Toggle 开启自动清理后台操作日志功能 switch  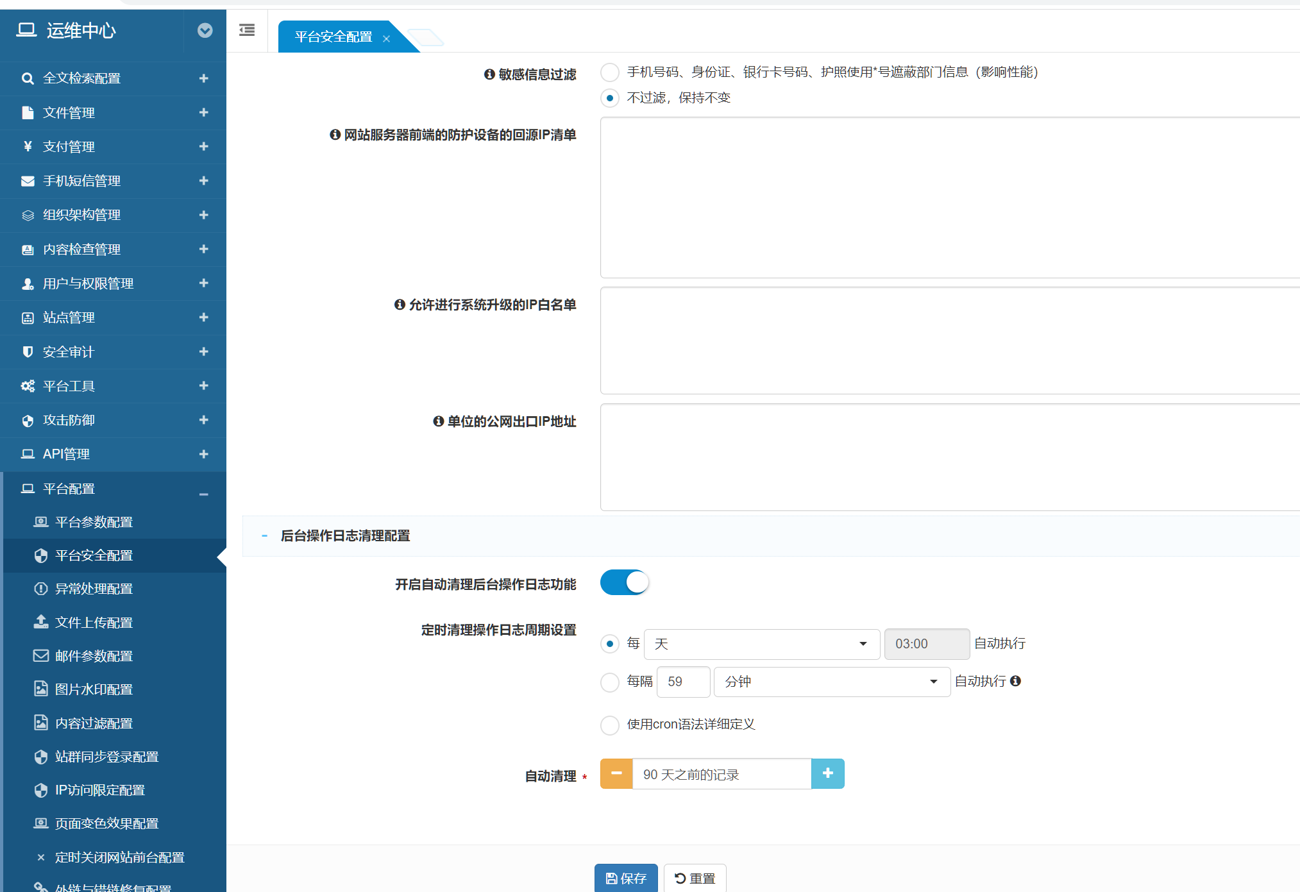[x=625, y=582]
